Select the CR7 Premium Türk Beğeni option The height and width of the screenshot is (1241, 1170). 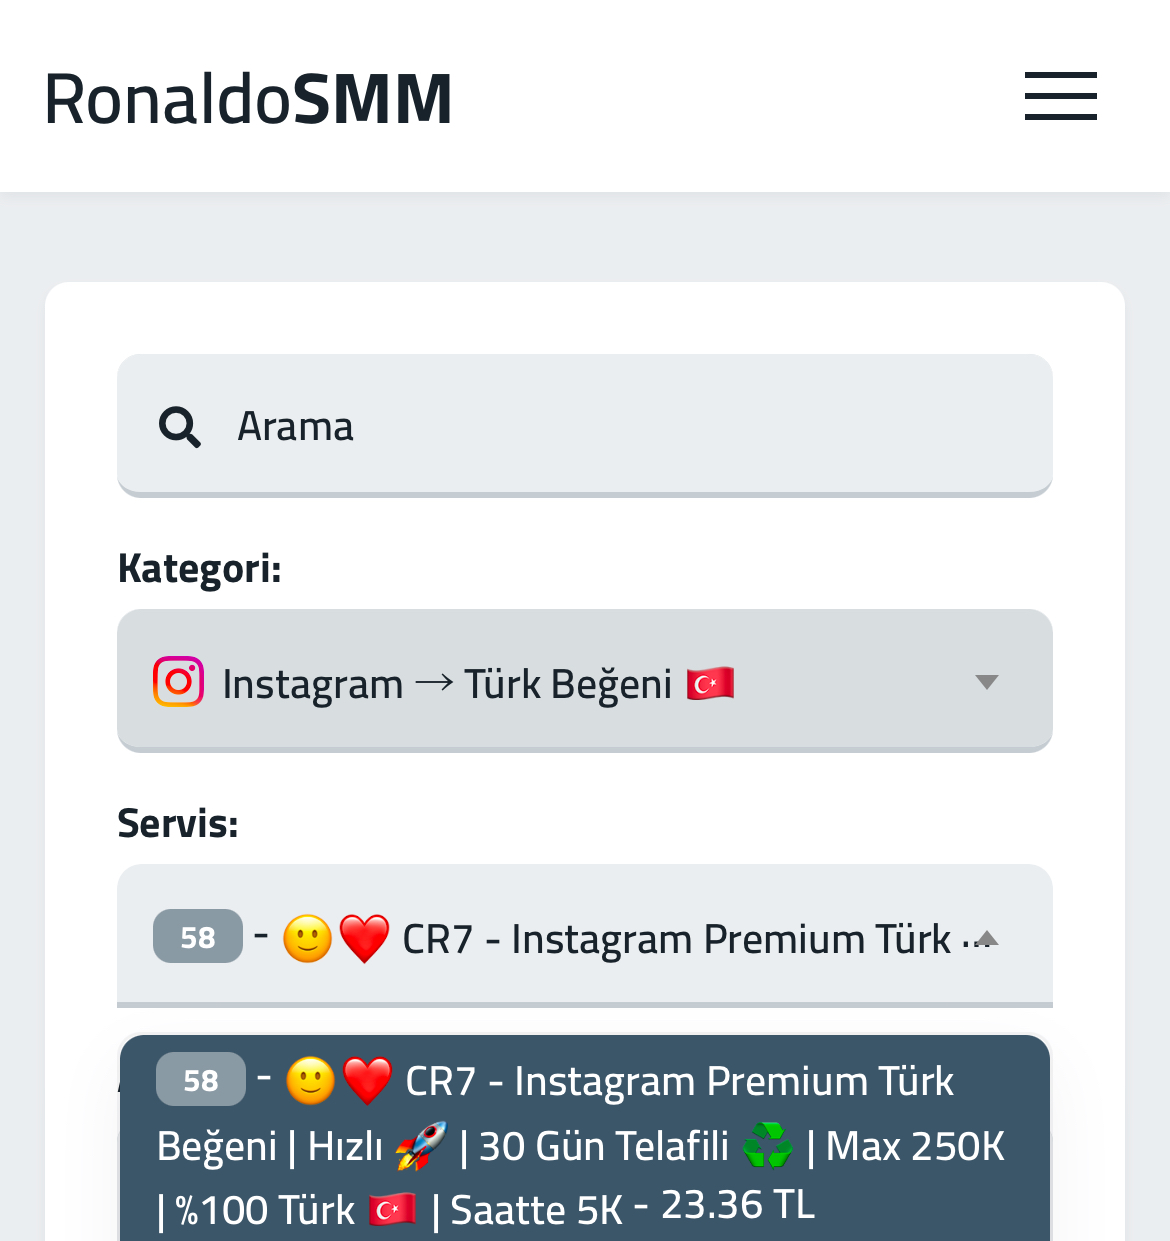point(585,1140)
